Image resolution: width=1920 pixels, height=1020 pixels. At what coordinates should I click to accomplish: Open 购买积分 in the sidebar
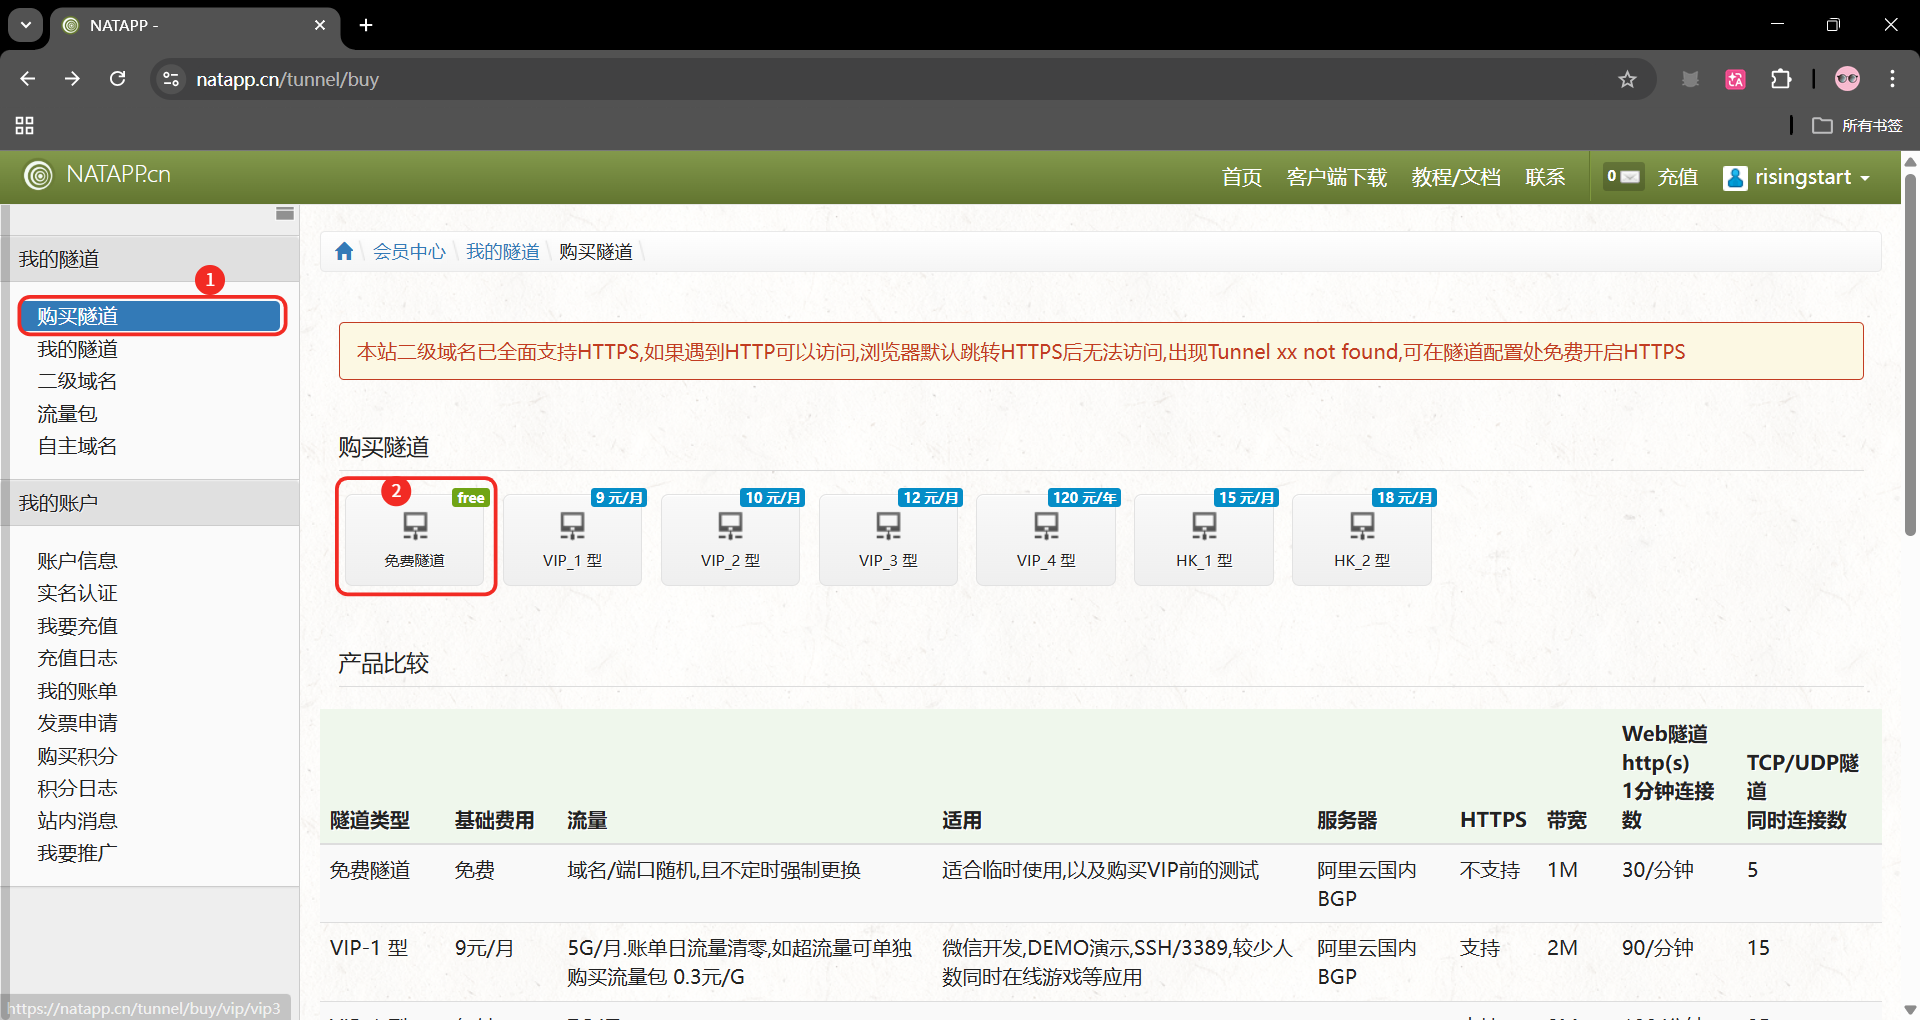(x=78, y=756)
